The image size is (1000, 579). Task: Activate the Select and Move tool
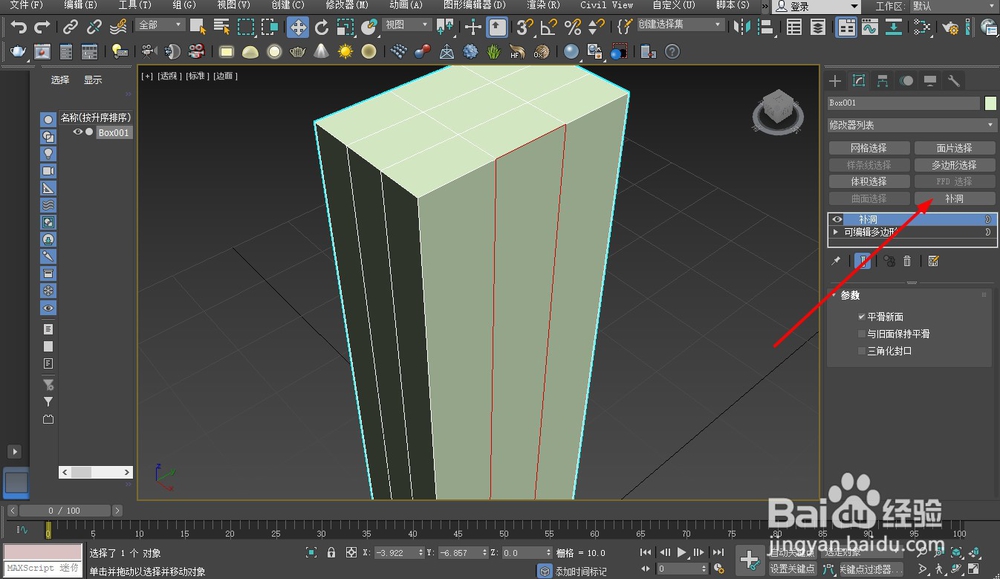tap(298, 27)
